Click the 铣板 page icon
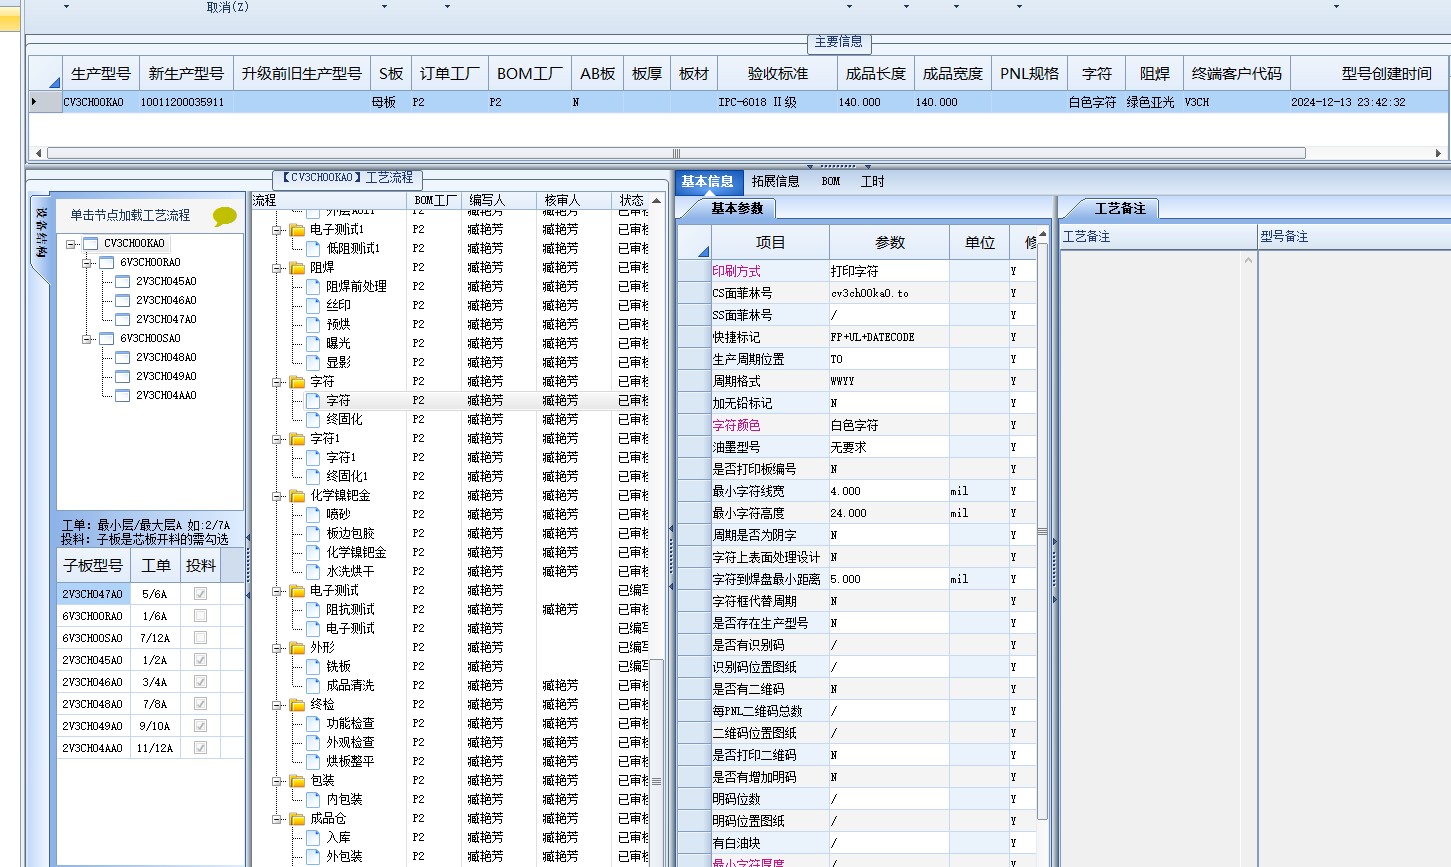This screenshot has width=1451, height=867. point(313,666)
